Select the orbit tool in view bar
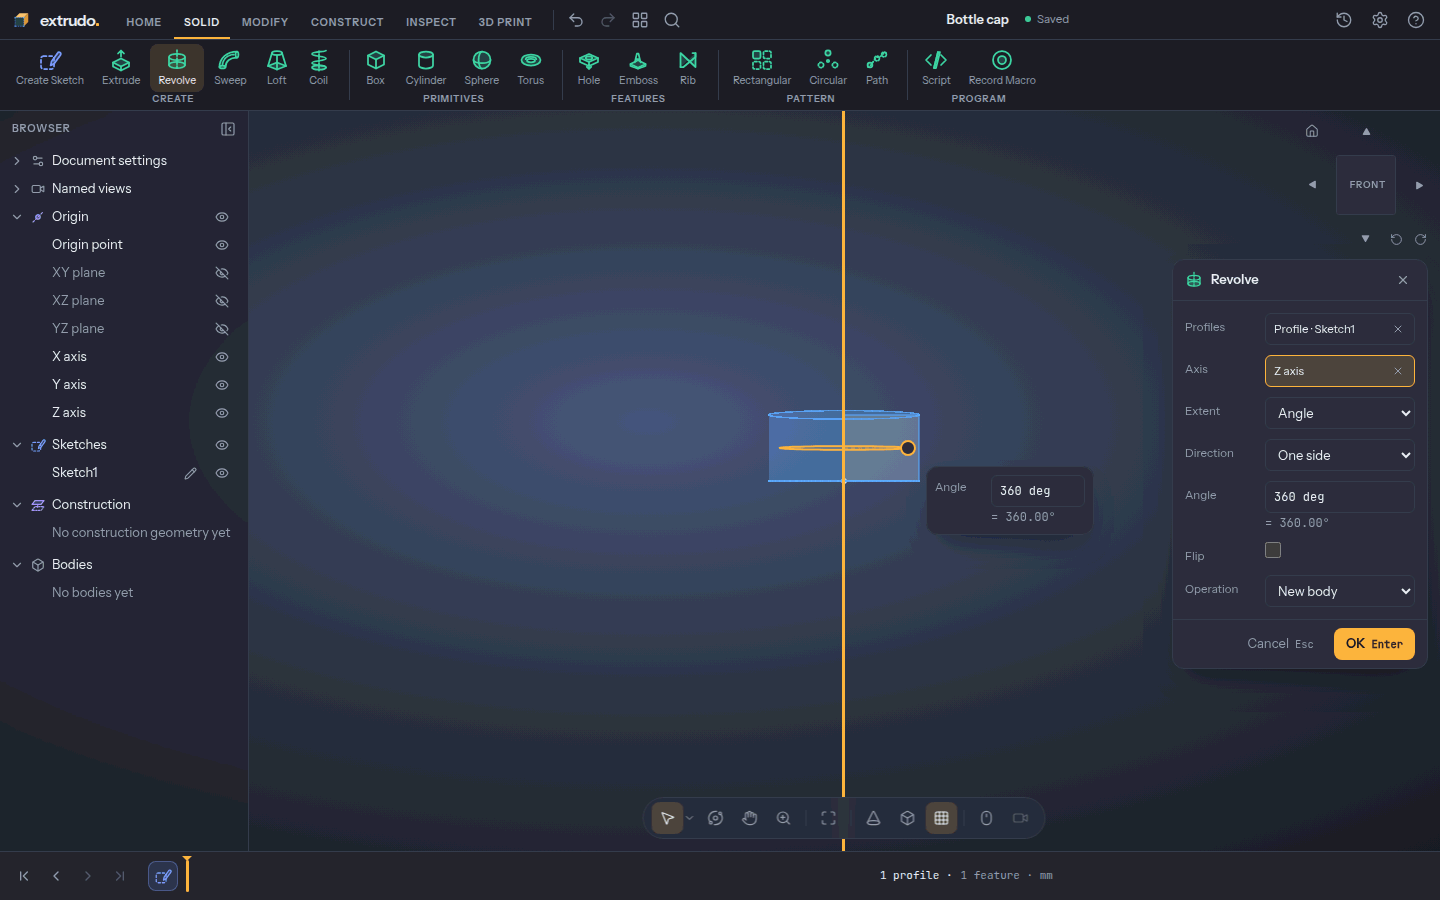 (715, 818)
